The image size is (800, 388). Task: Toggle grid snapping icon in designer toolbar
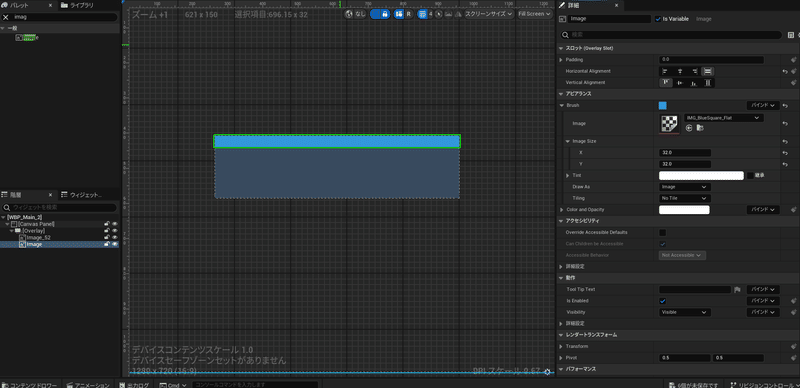pos(422,14)
